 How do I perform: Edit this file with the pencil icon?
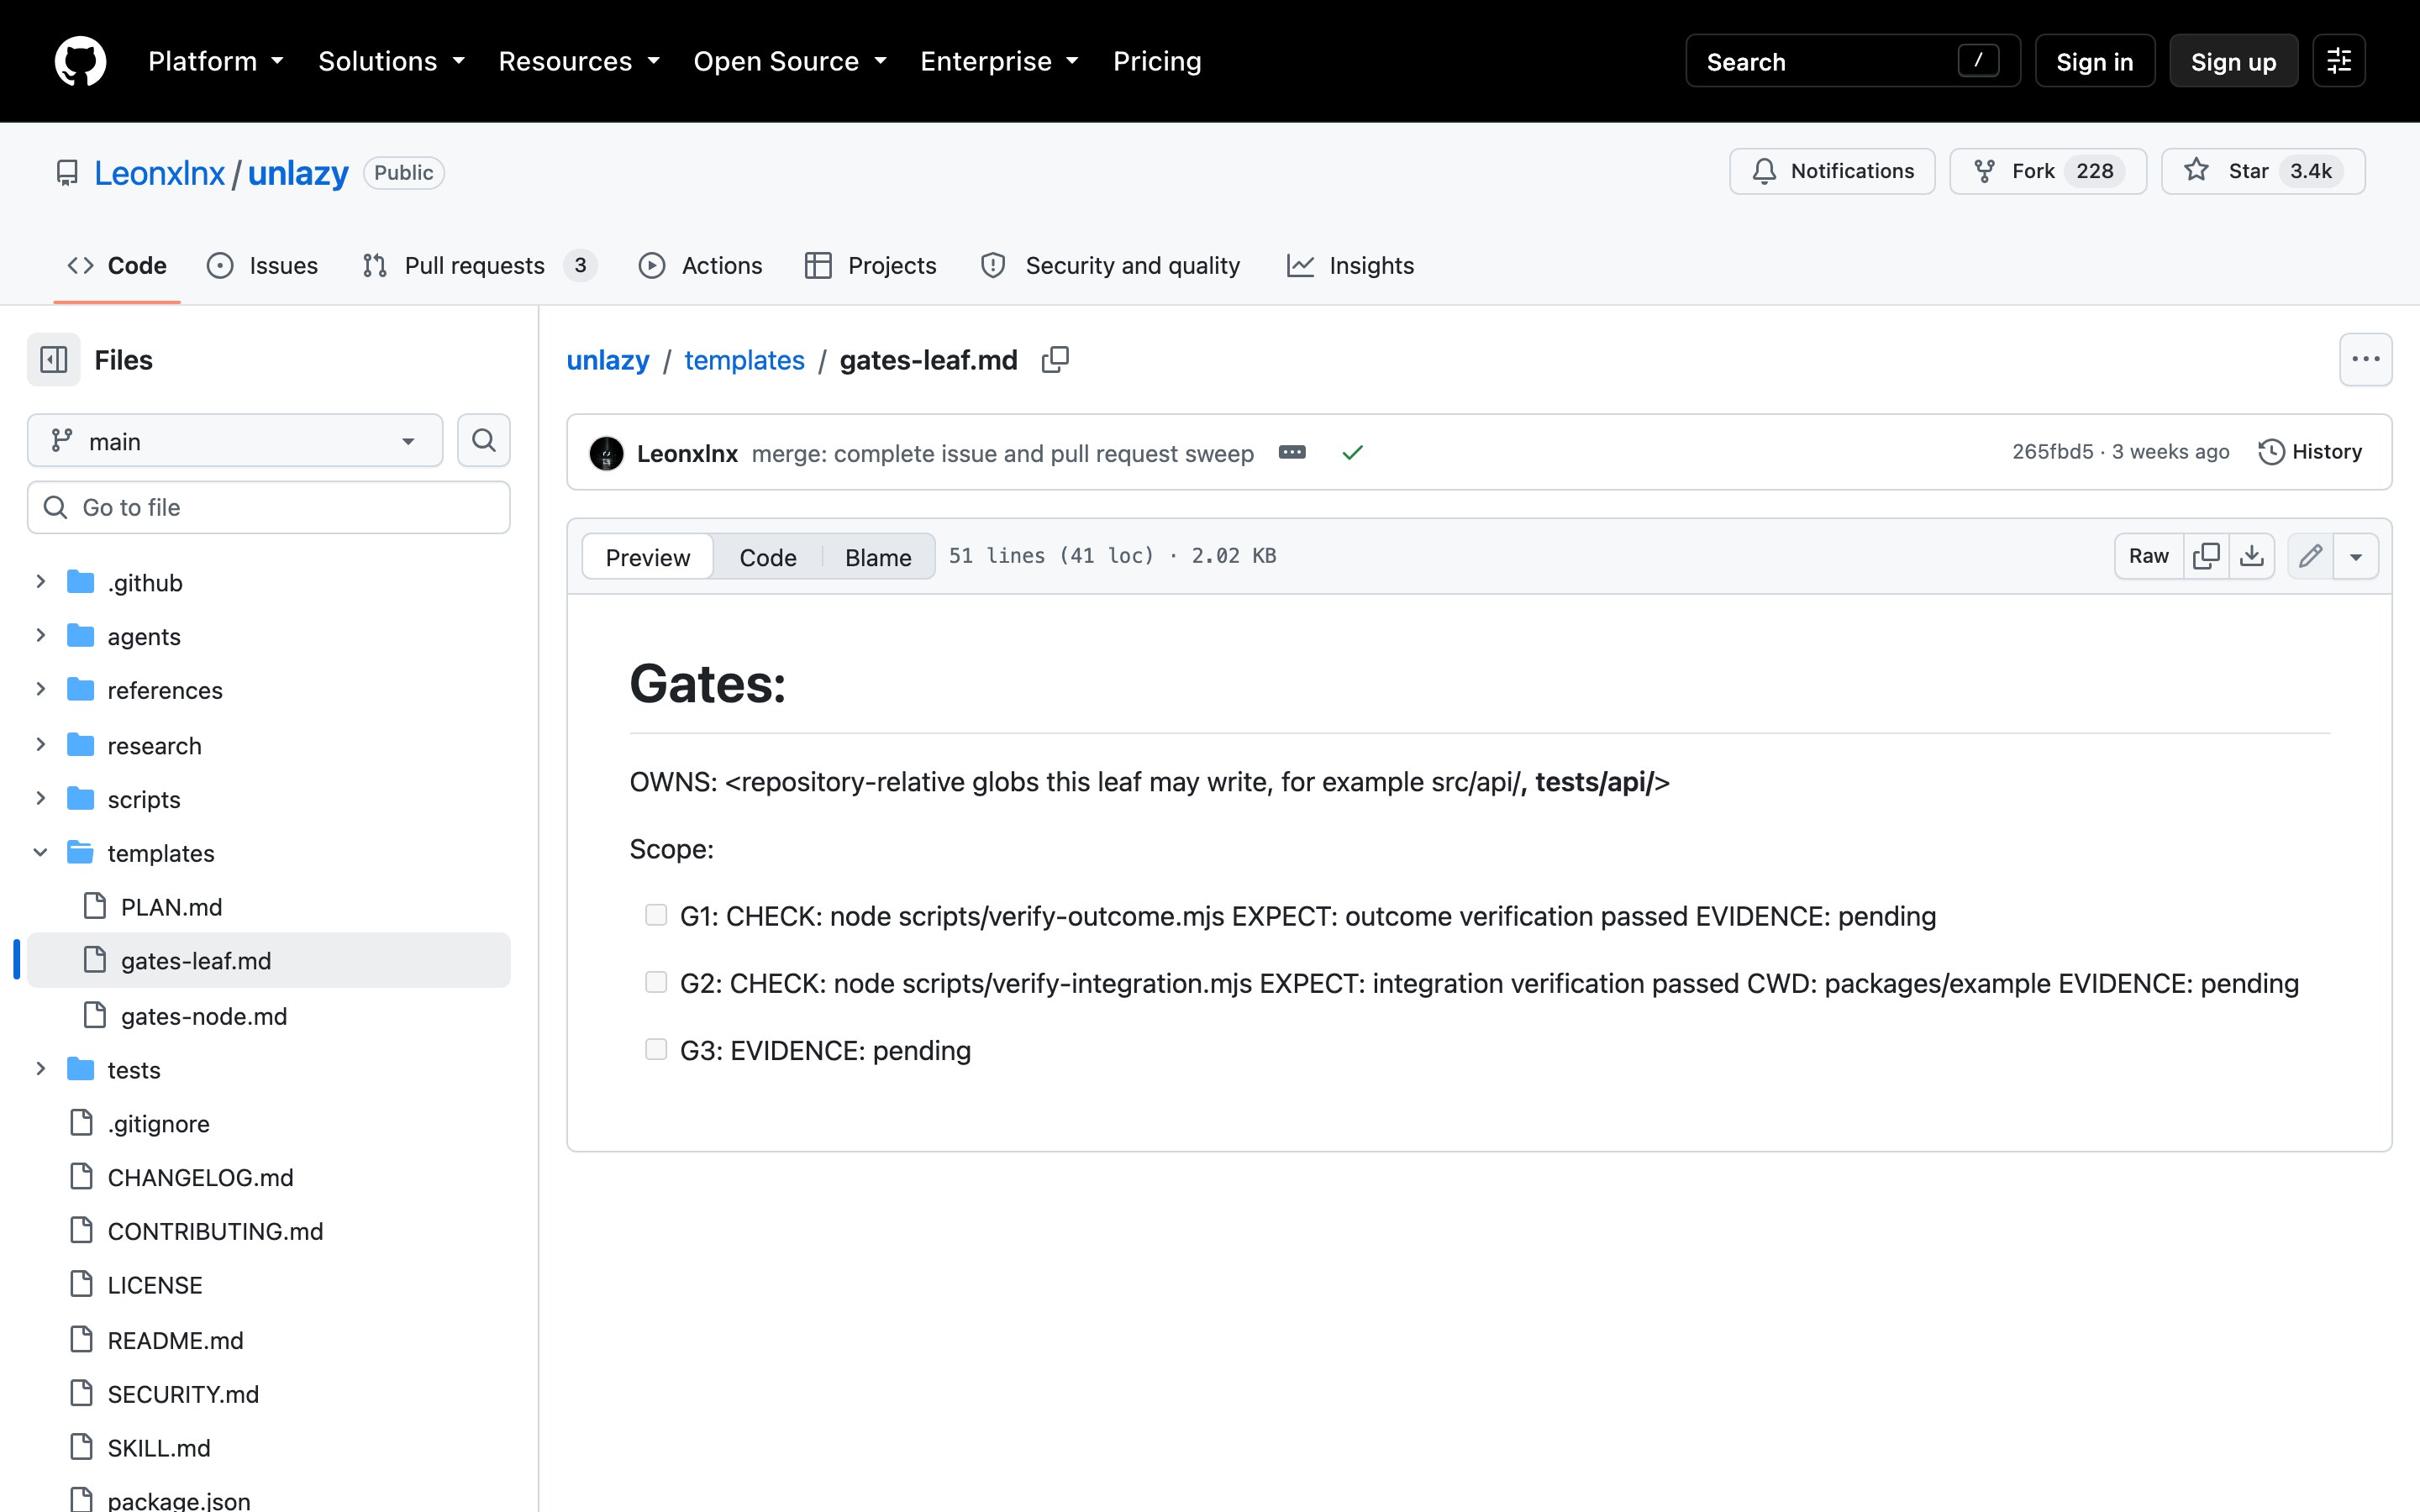click(2310, 556)
